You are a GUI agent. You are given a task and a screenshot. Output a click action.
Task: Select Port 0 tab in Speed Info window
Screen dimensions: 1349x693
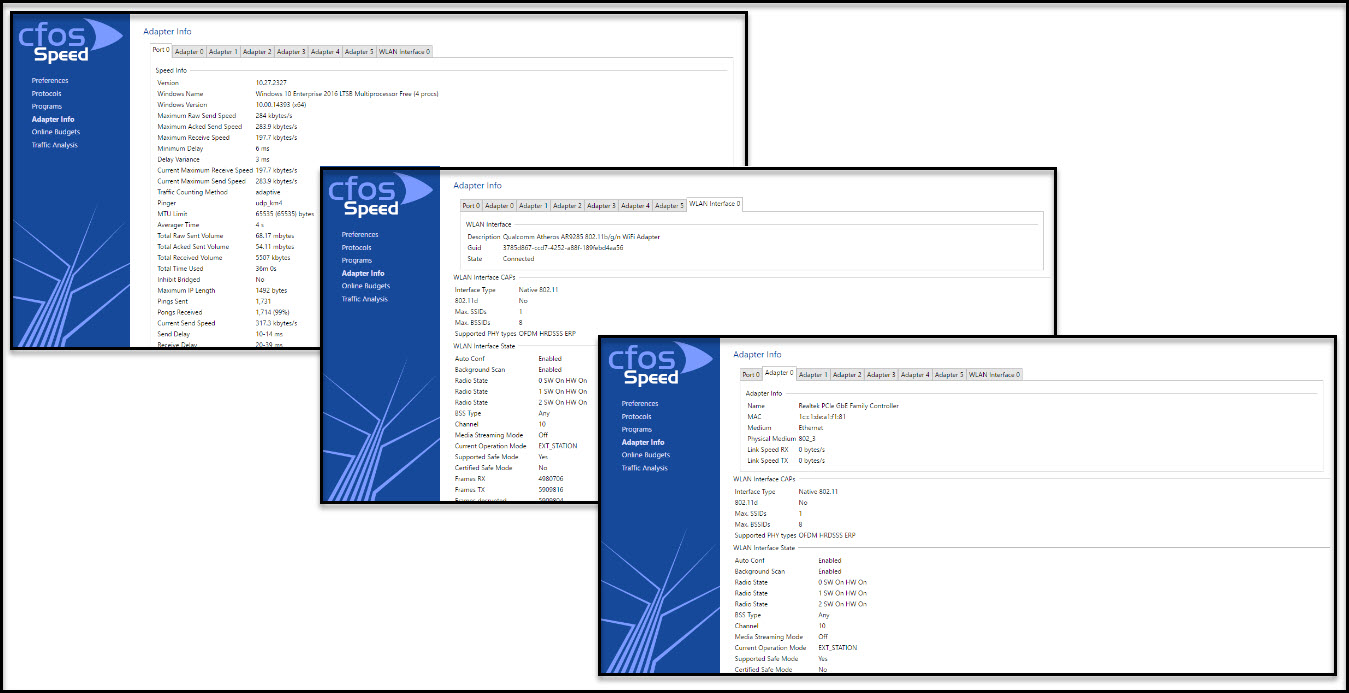[161, 51]
